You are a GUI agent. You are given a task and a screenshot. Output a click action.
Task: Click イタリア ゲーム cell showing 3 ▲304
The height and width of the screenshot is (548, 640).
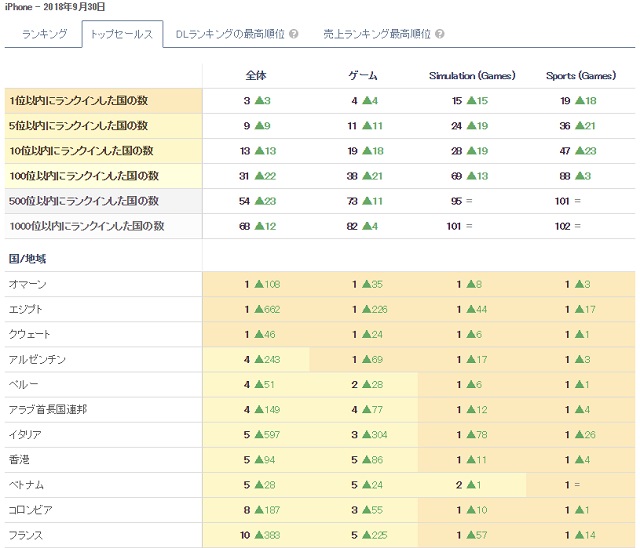(x=364, y=435)
